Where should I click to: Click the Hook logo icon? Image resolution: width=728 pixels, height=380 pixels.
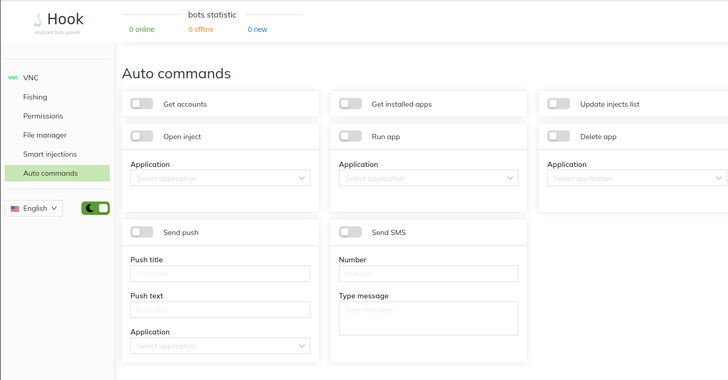pyautogui.click(x=38, y=20)
